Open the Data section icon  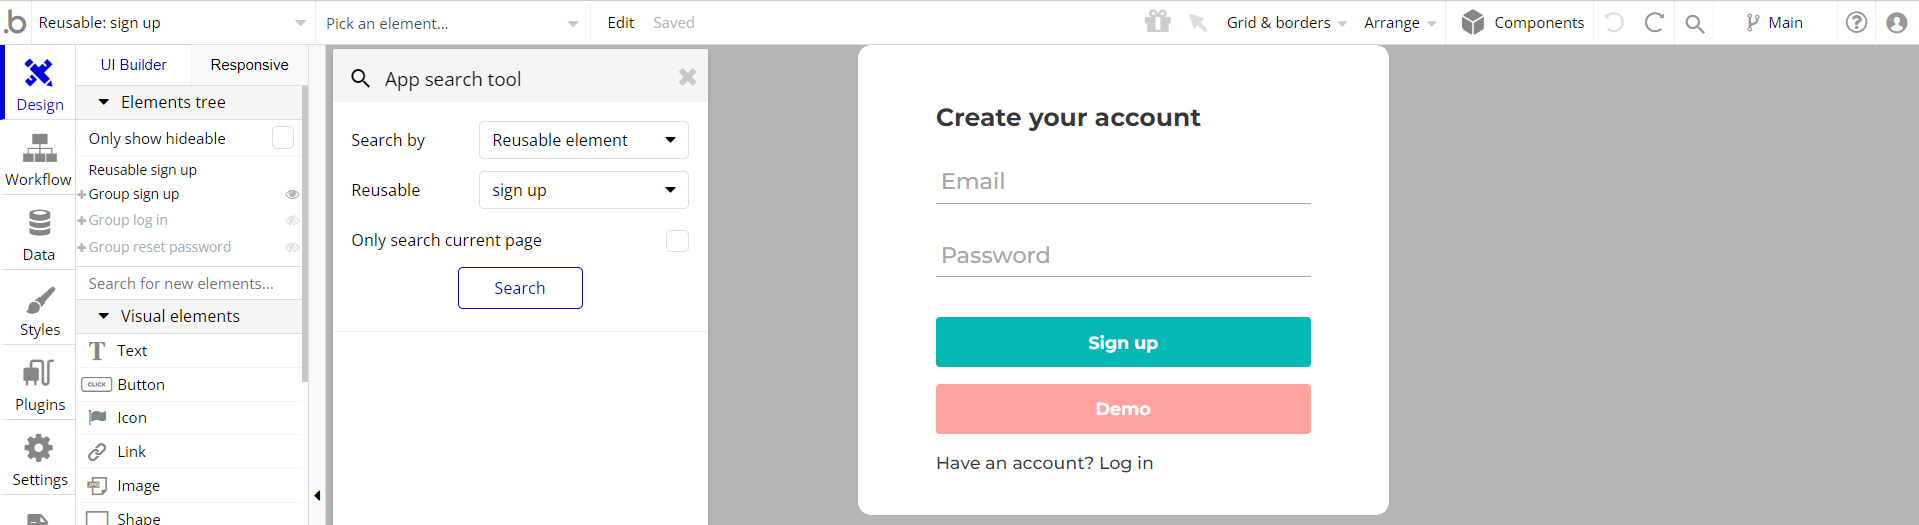point(39,223)
